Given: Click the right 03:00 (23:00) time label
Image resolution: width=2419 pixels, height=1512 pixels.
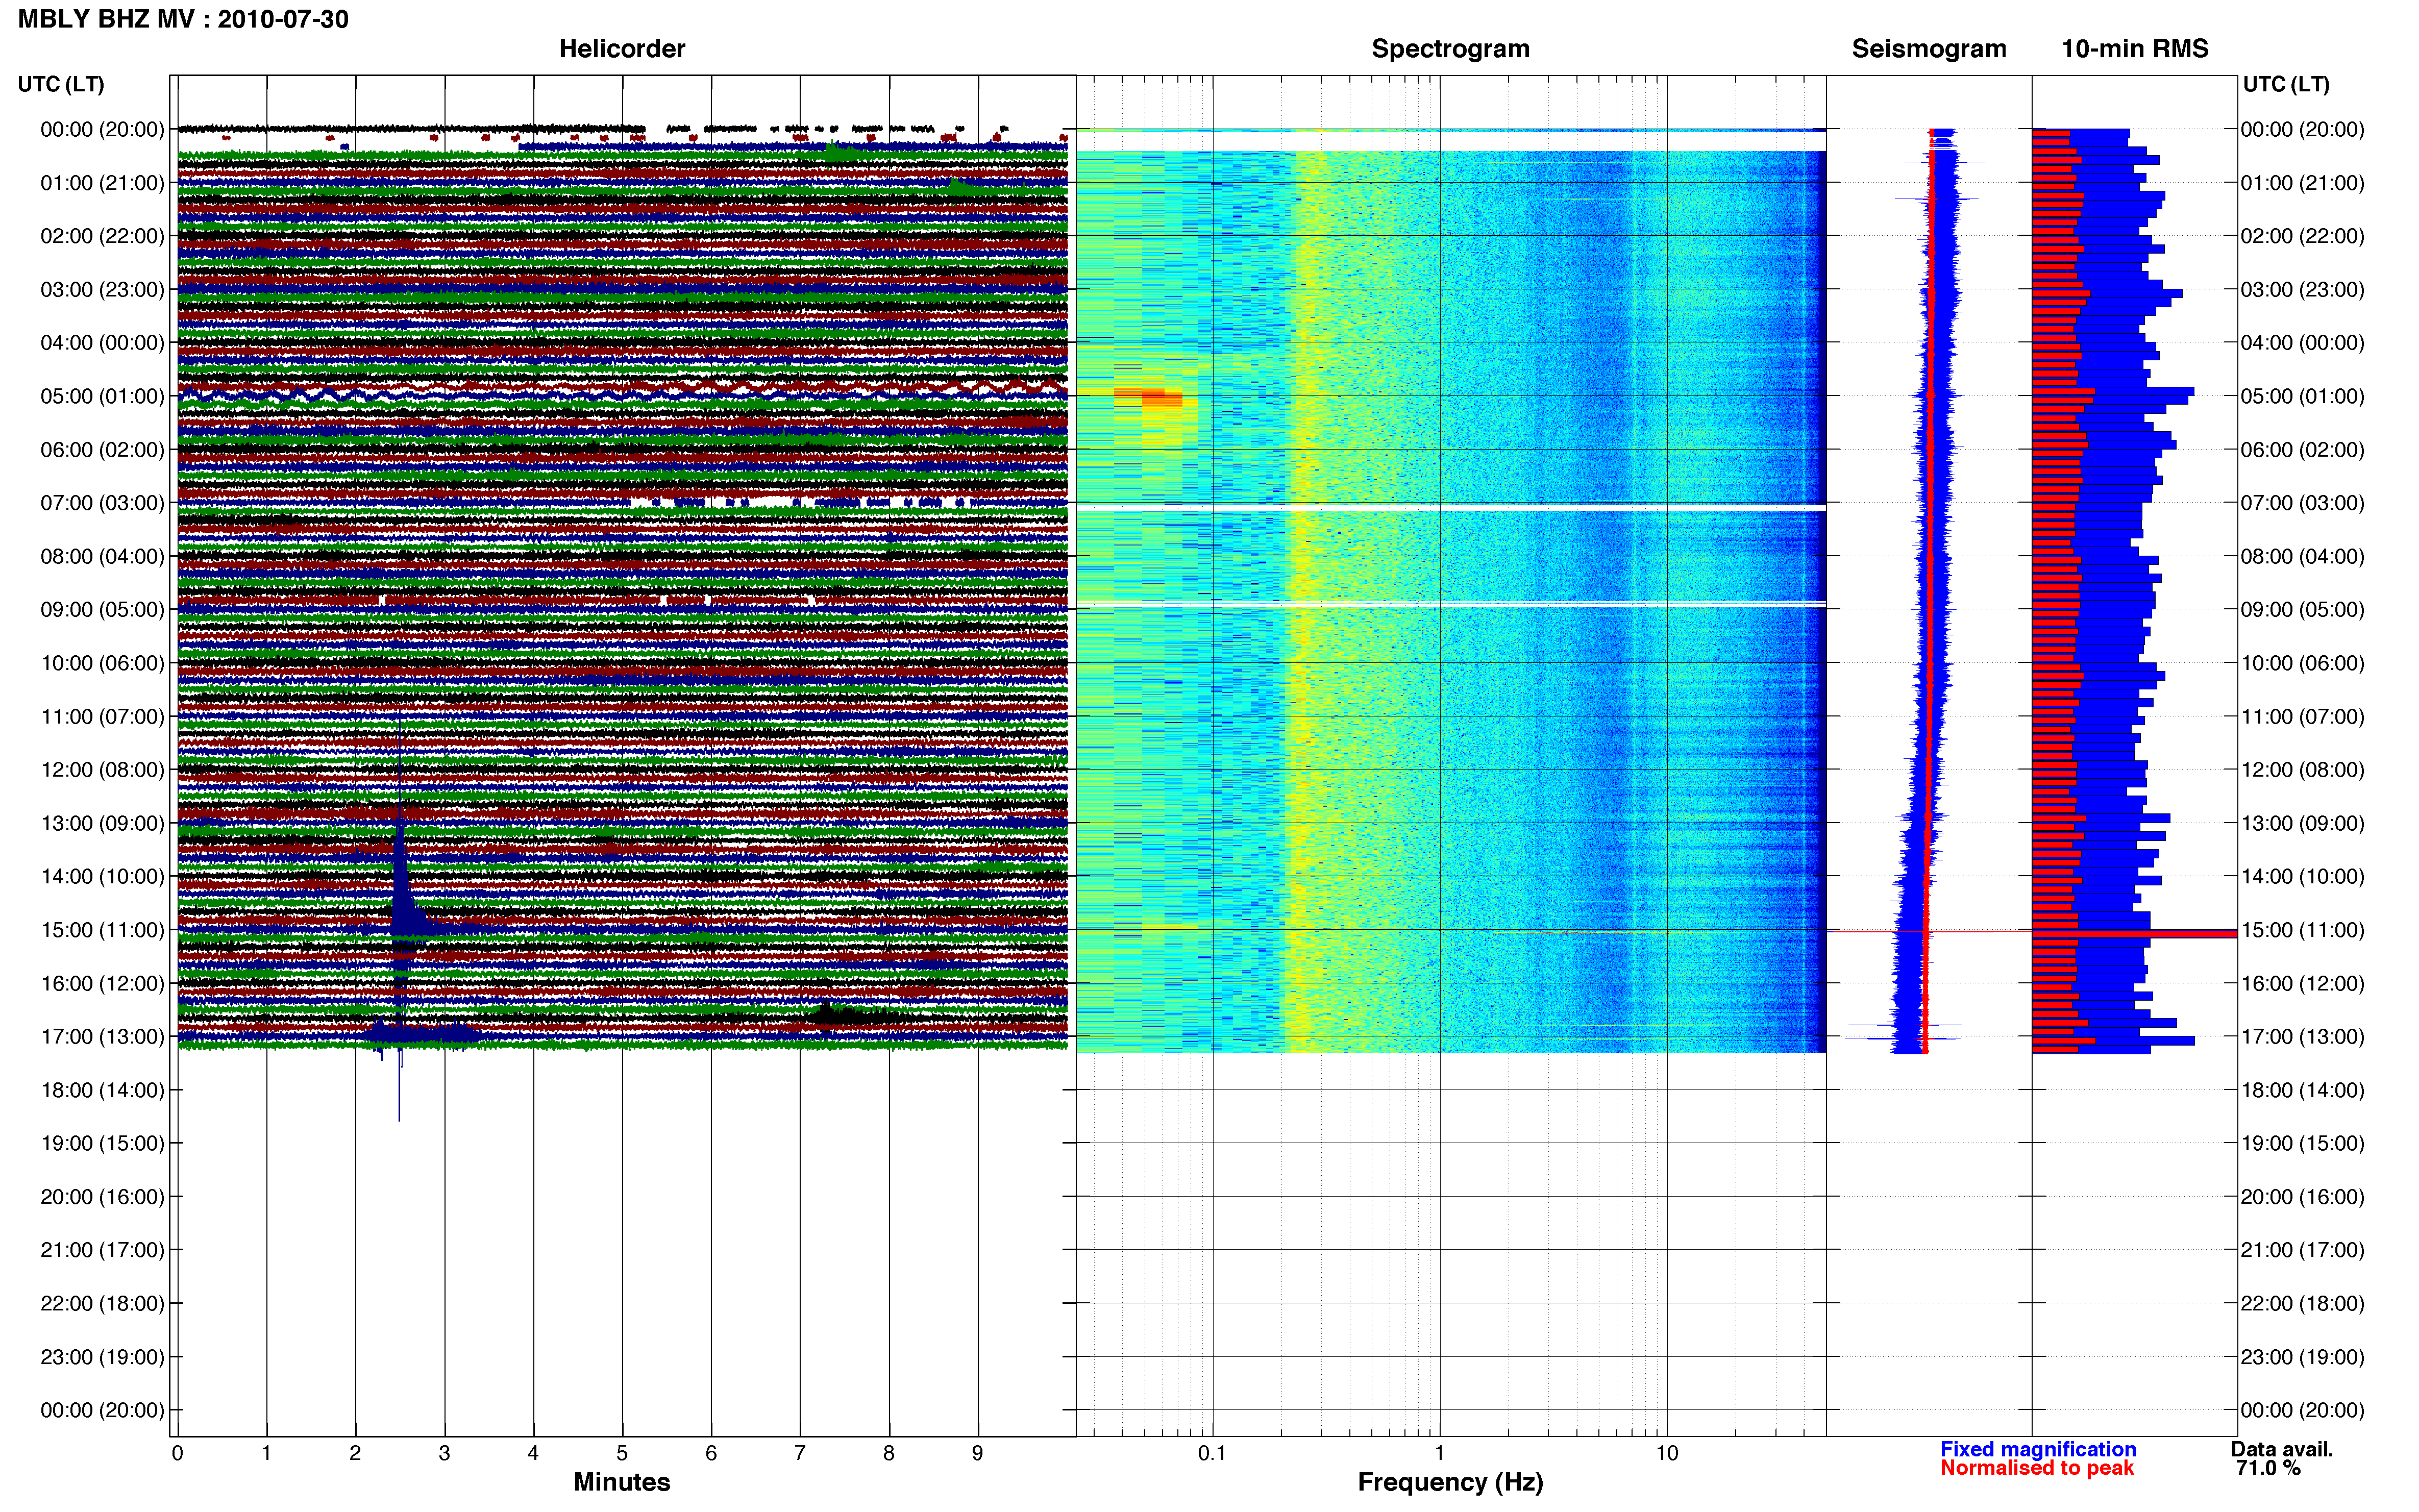Looking at the screenshot, I should (2302, 290).
